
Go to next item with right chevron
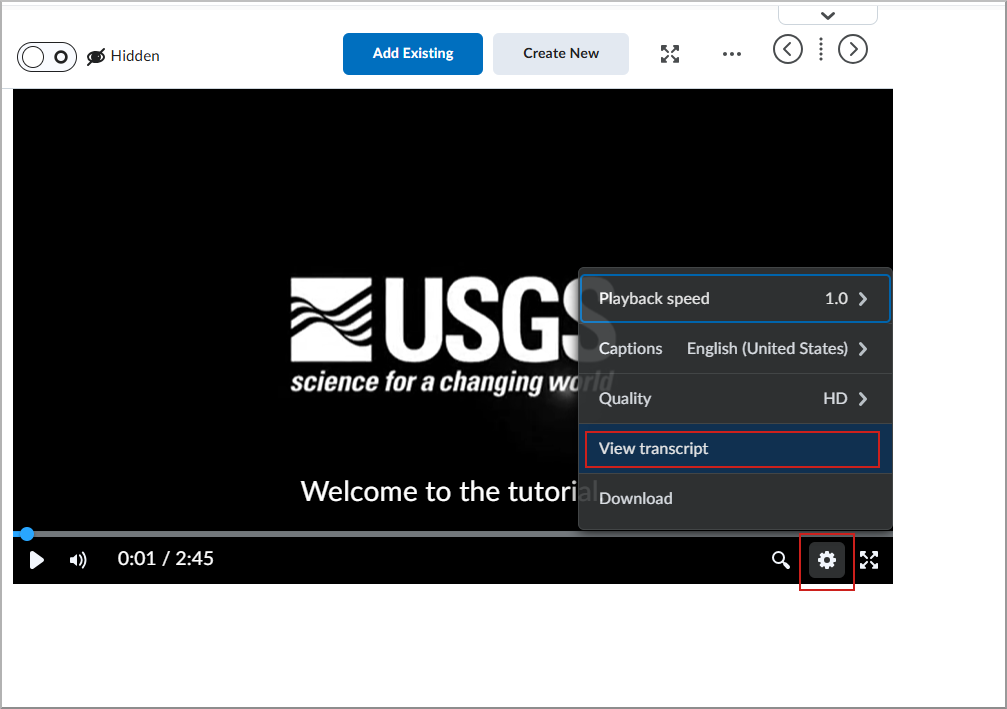(852, 49)
